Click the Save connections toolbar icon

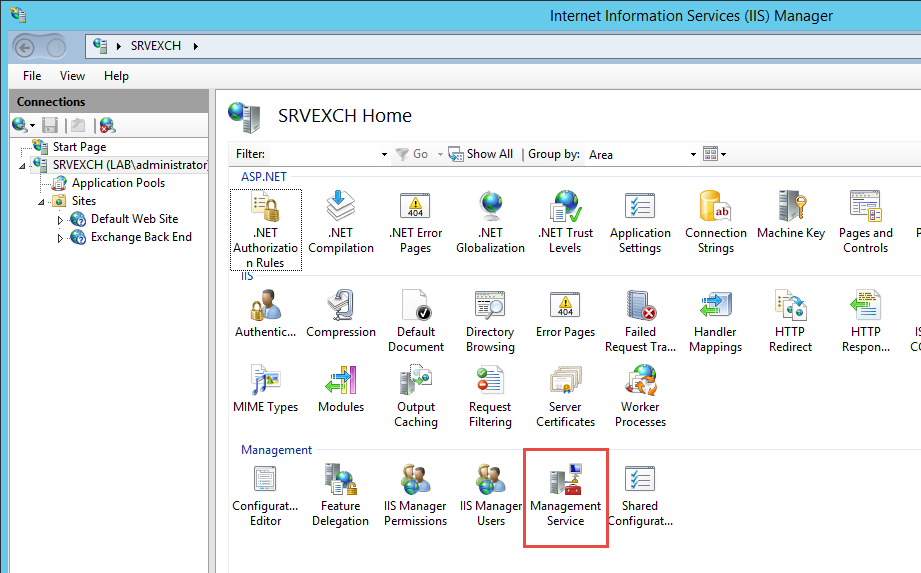pos(50,125)
